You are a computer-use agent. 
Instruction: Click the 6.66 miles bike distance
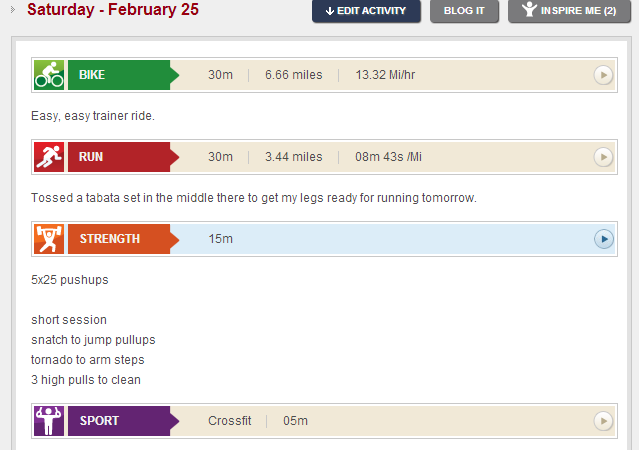point(293,75)
